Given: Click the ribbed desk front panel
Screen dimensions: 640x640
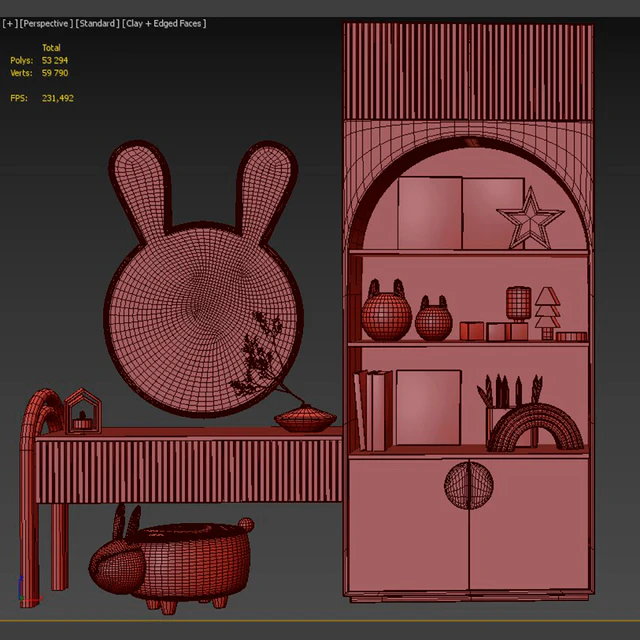Looking at the screenshot, I should coord(189,471).
